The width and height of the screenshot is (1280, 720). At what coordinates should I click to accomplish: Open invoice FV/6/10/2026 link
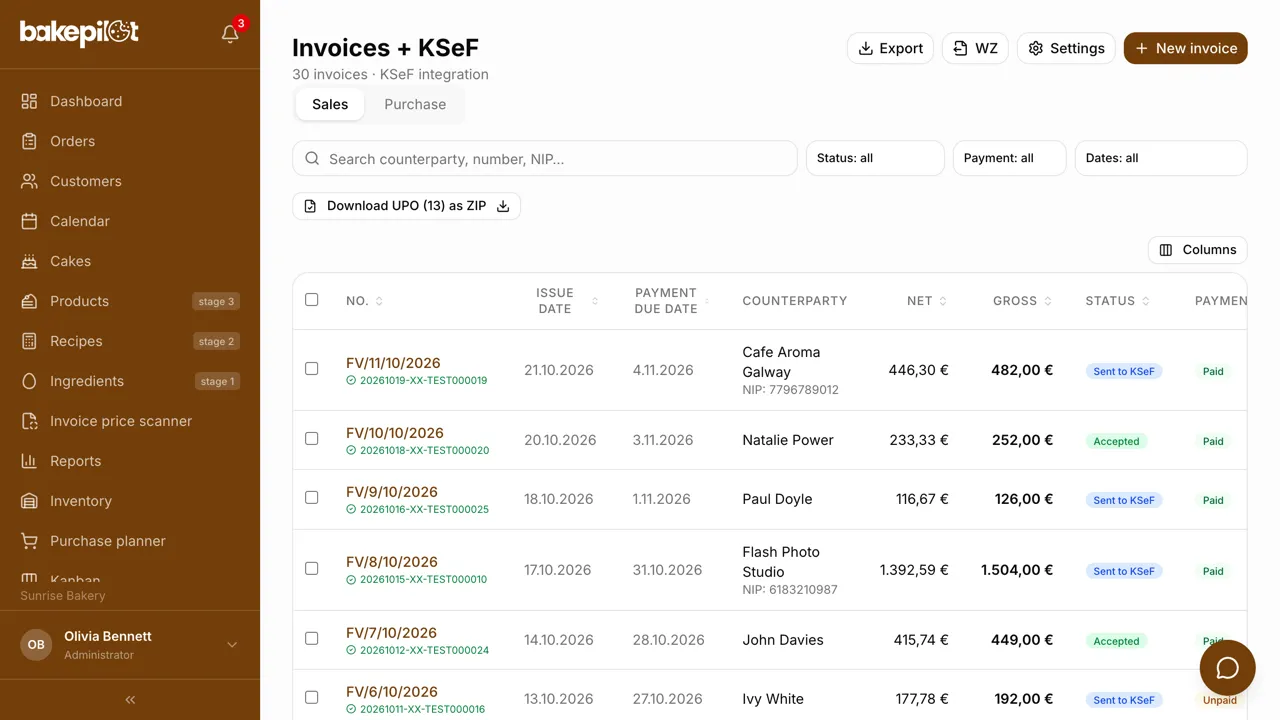point(392,692)
